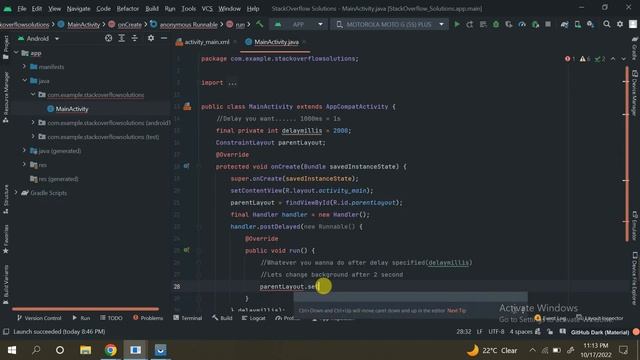Image resolution: width=640 pixels, height=360 pixels.
Task: Toggle the Device Manager right-side panel
Action: pos(635,93)
